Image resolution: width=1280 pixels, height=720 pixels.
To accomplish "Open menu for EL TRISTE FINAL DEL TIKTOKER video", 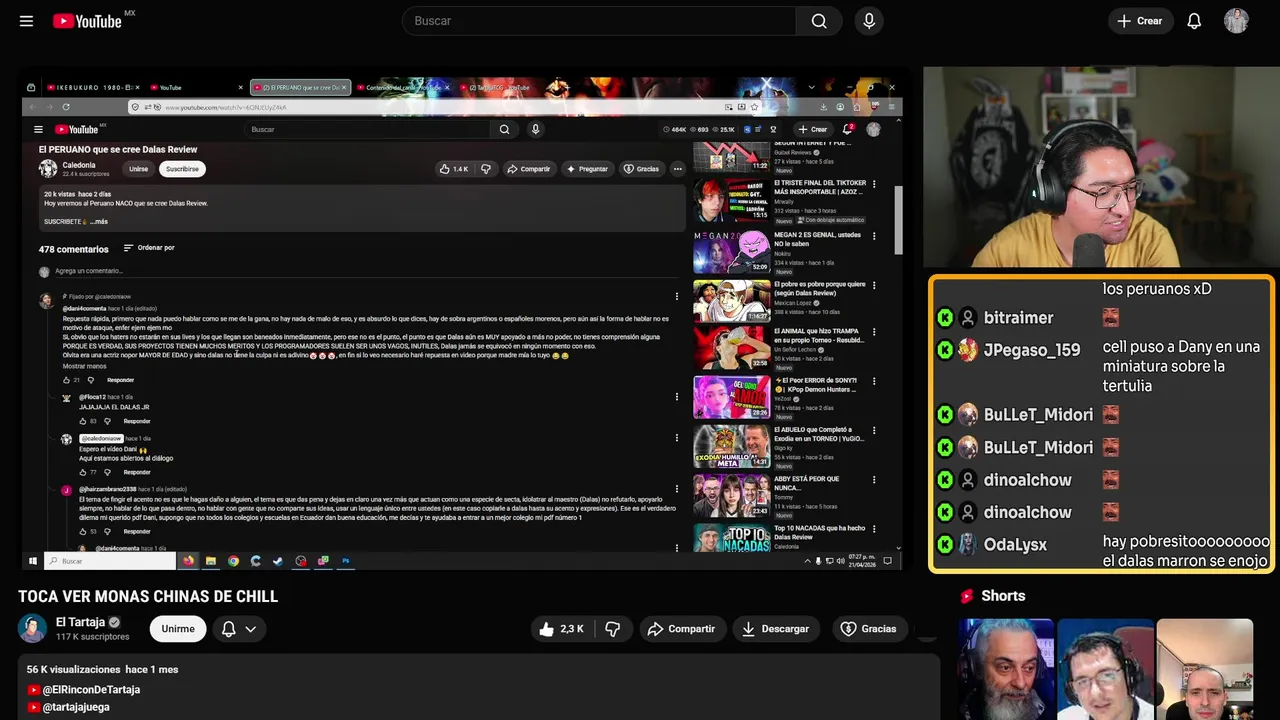I will [874, 185].
